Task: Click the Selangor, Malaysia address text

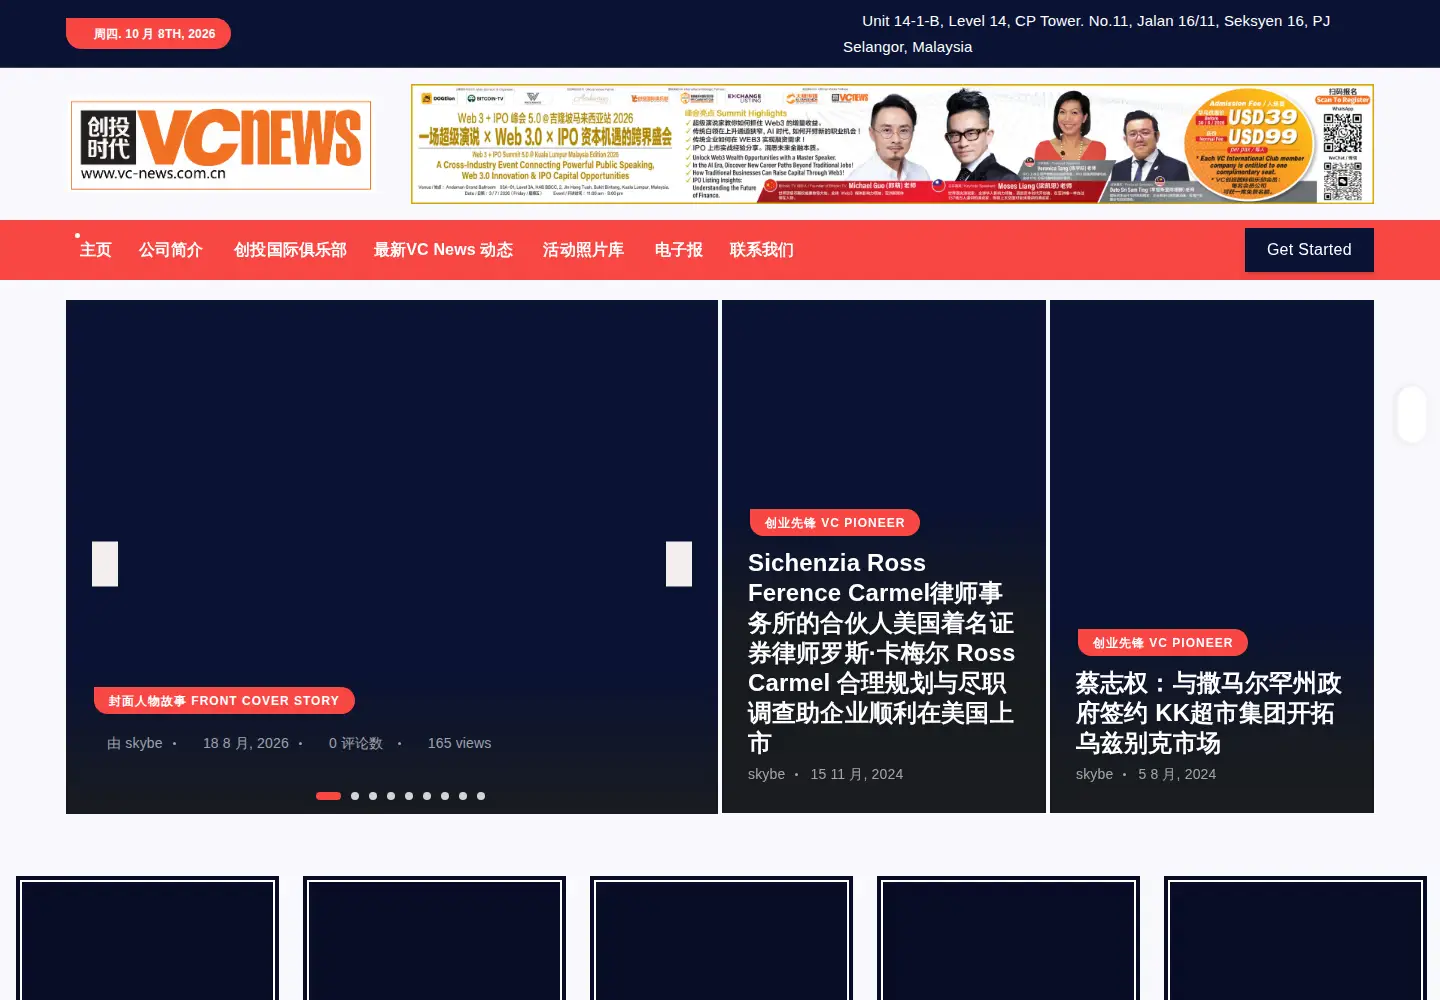Action: (x=908, y=47)
